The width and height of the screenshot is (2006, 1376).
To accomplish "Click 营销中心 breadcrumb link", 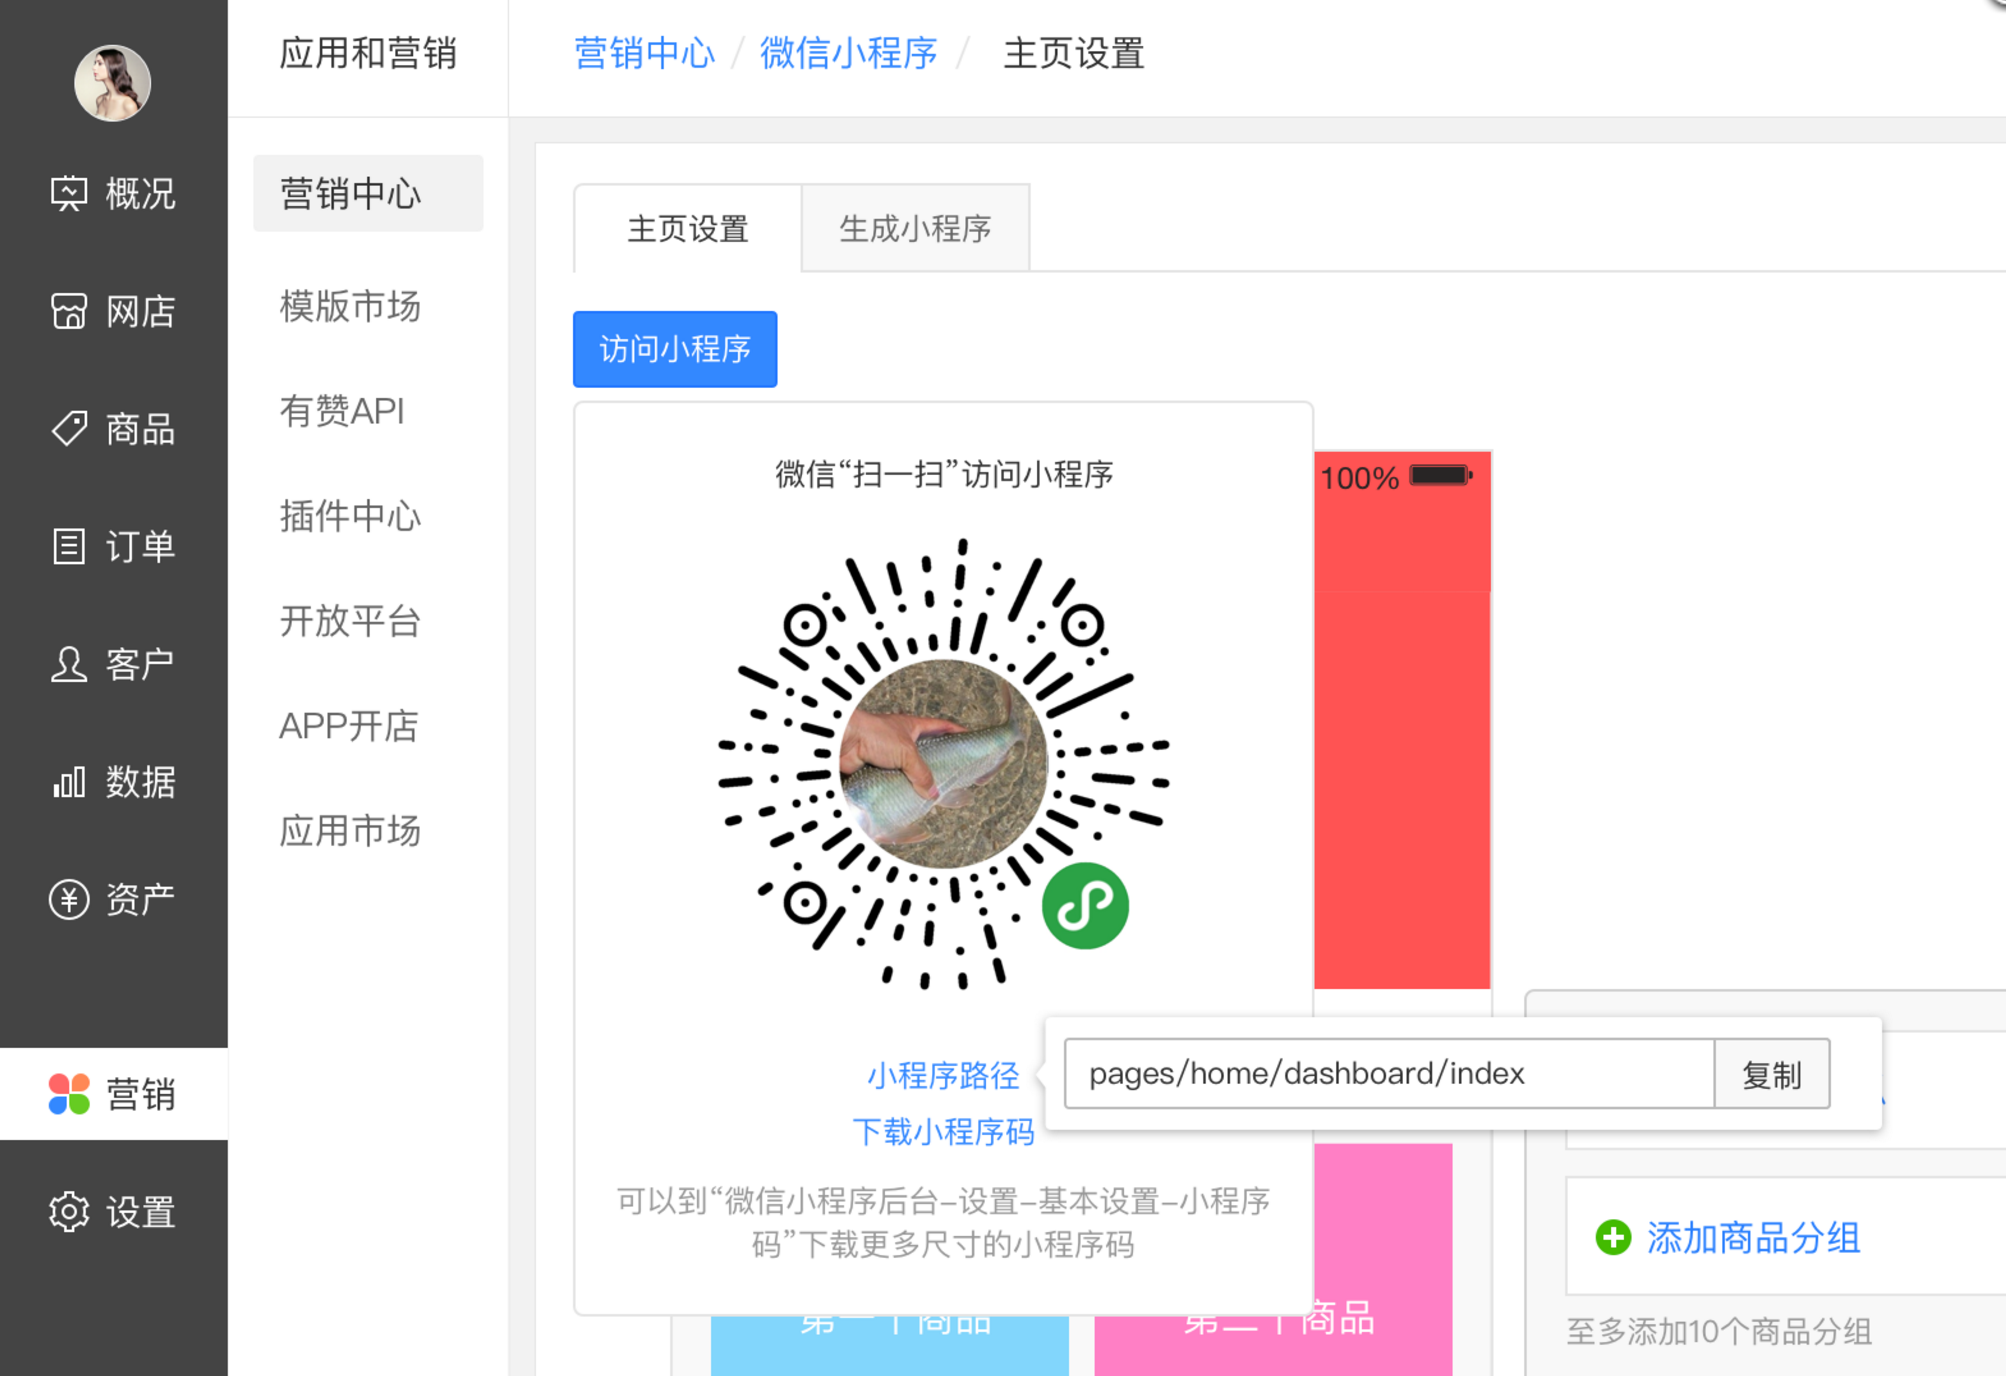I will point(645,53).
